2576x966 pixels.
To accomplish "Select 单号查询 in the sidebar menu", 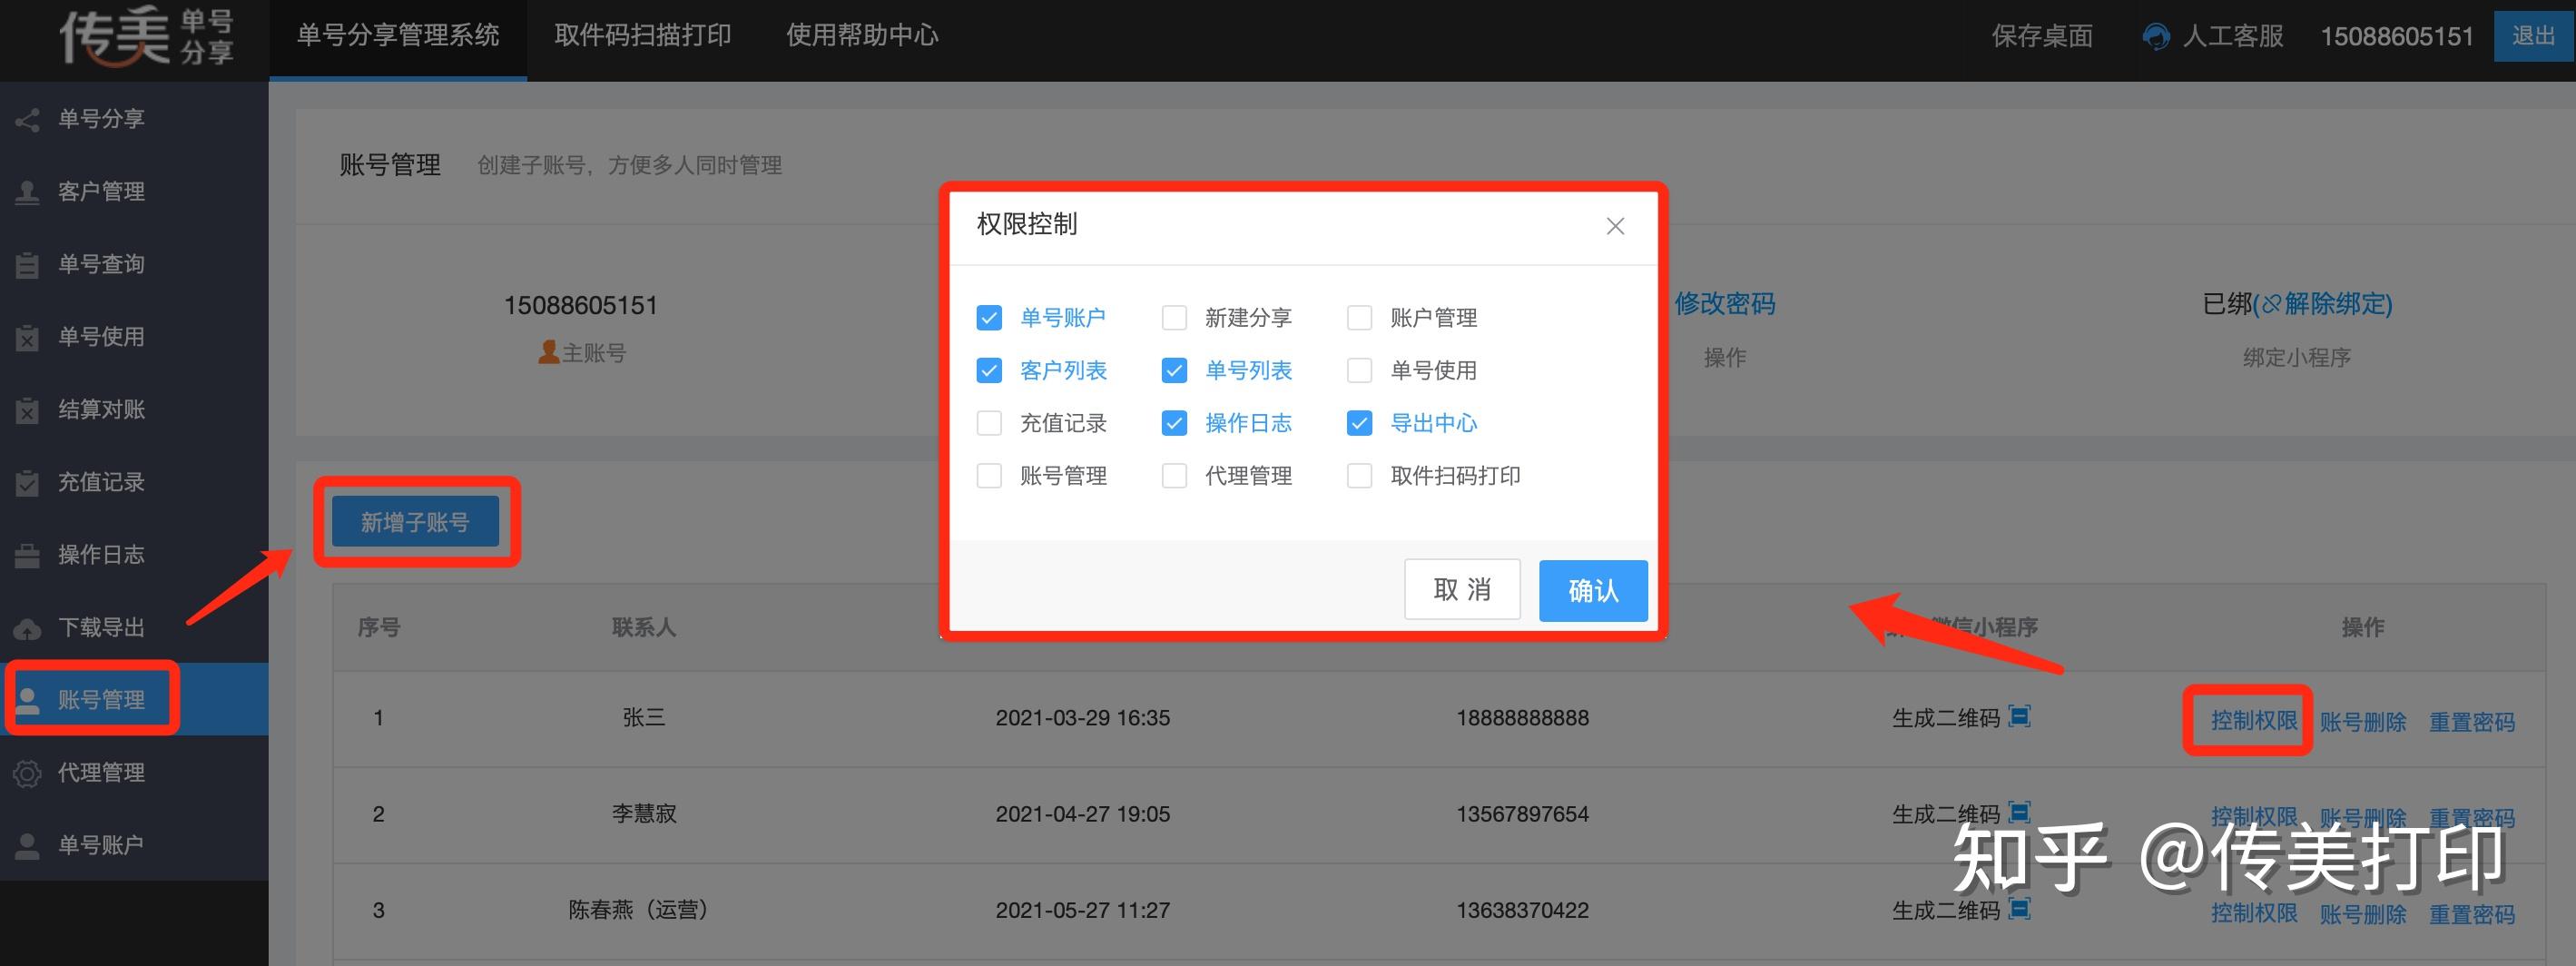I will (134, 265).
